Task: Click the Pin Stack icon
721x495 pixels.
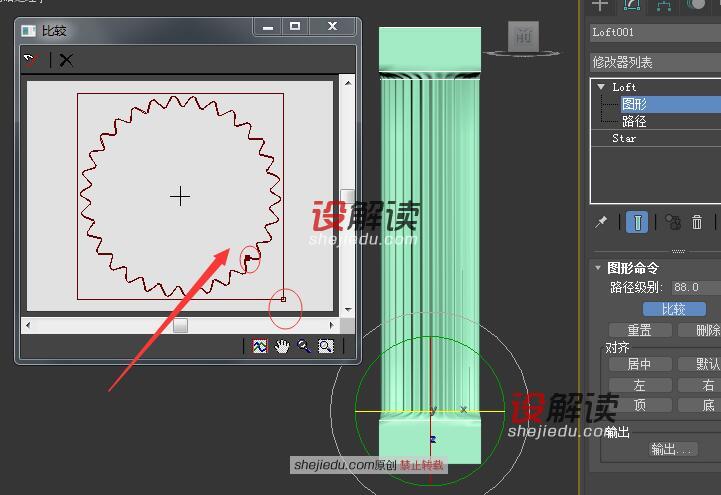Action: tap(601, 223)
